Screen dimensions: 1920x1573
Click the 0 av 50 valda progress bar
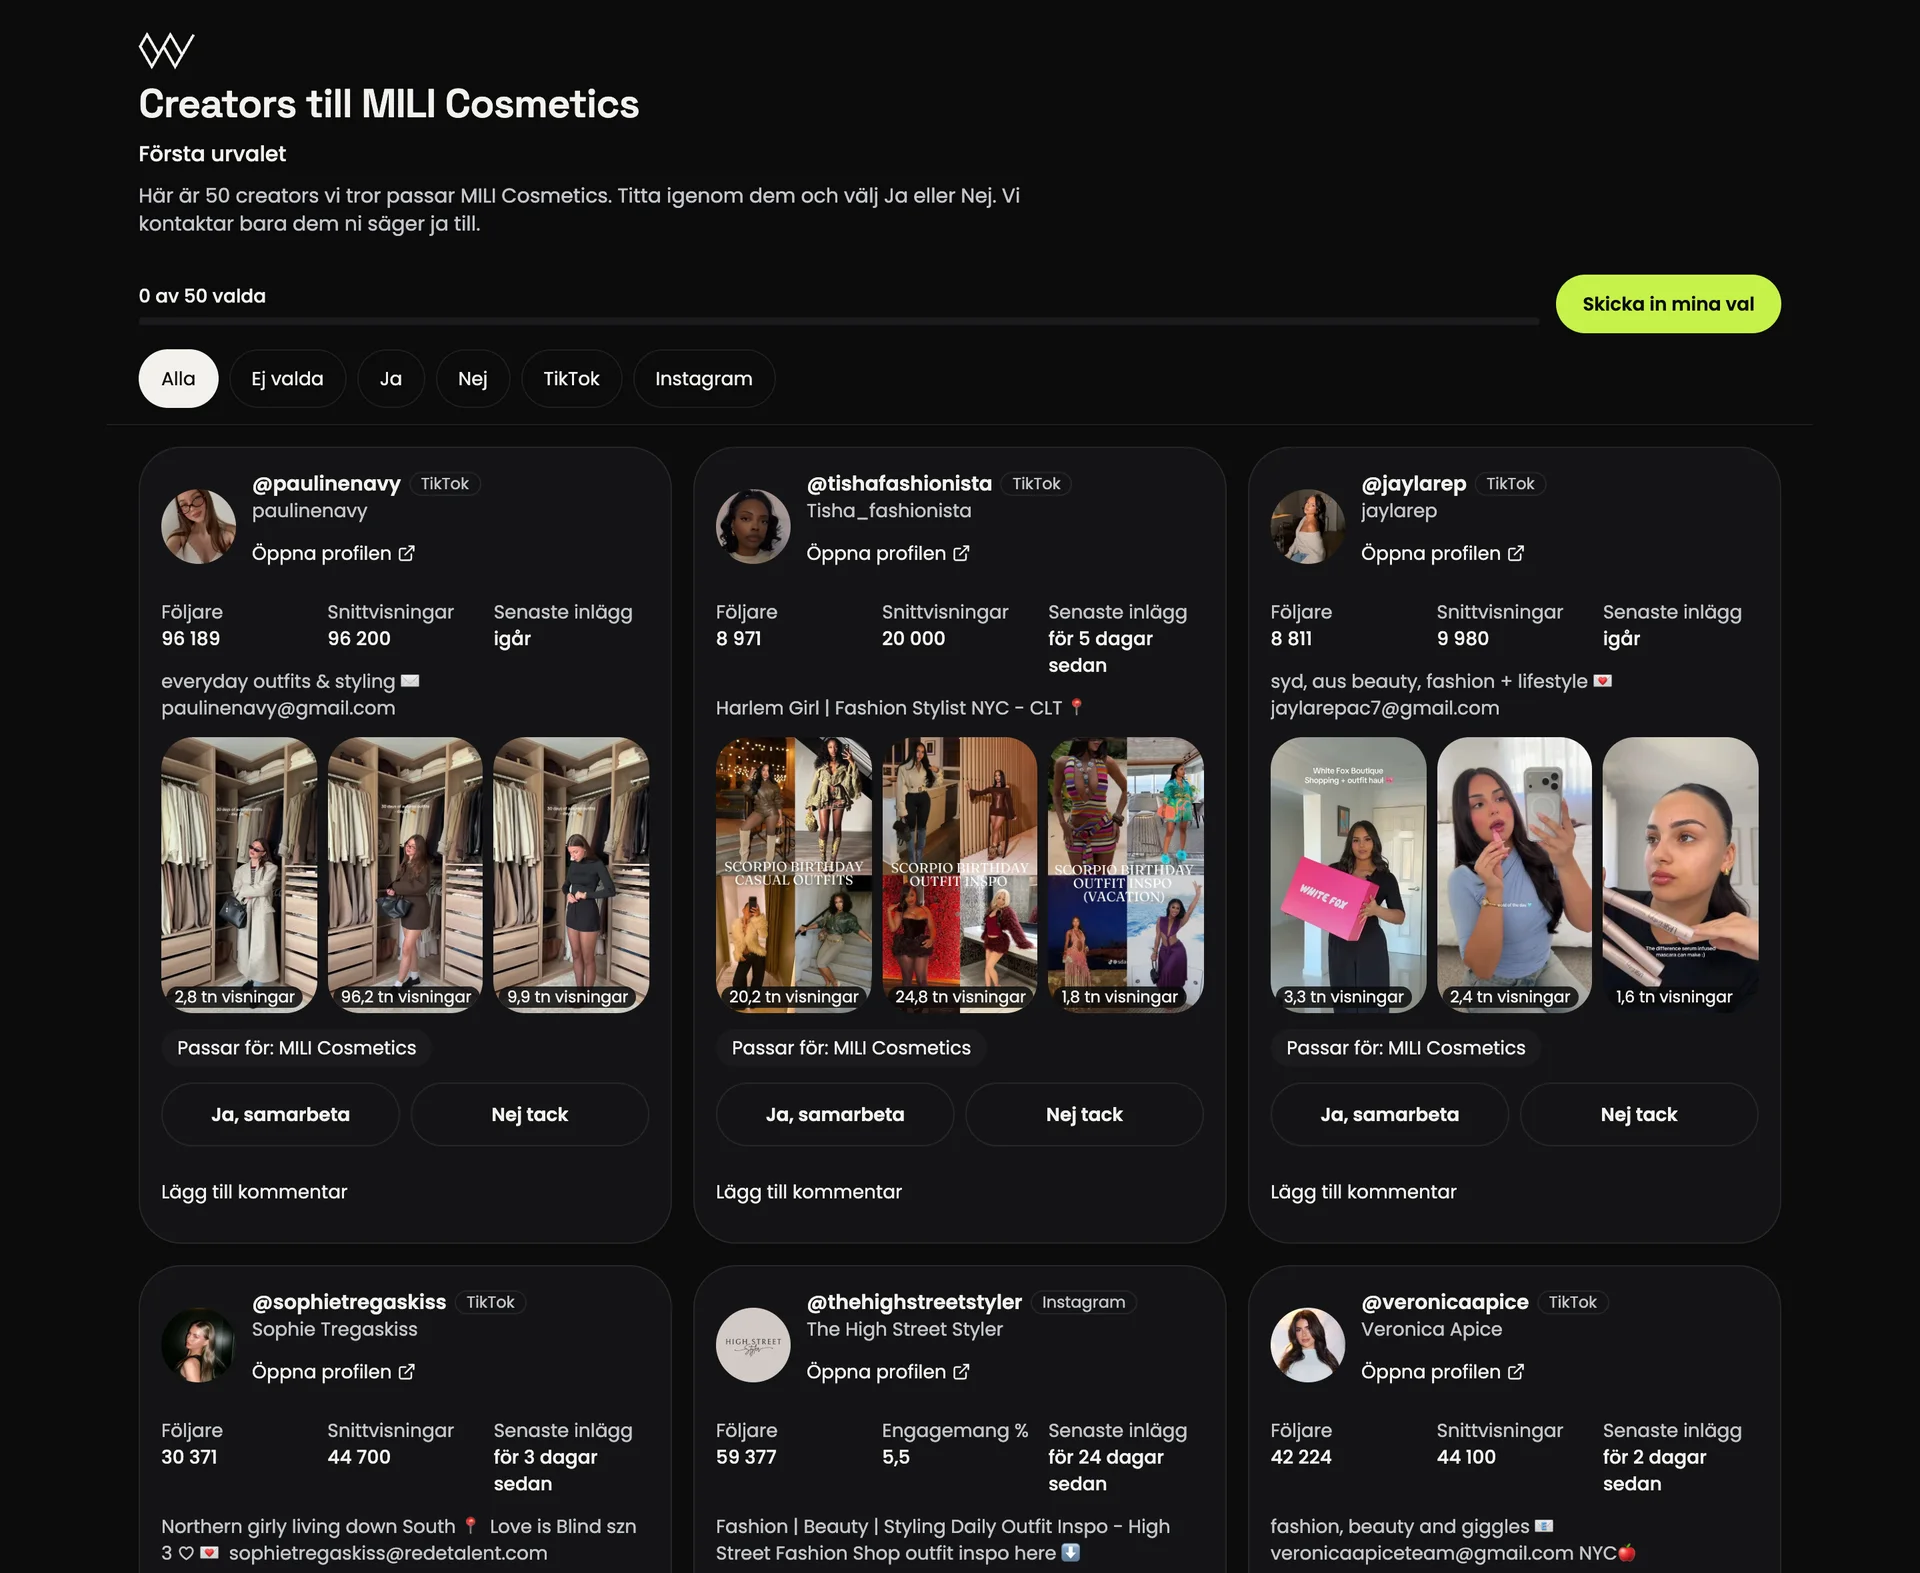839,321
